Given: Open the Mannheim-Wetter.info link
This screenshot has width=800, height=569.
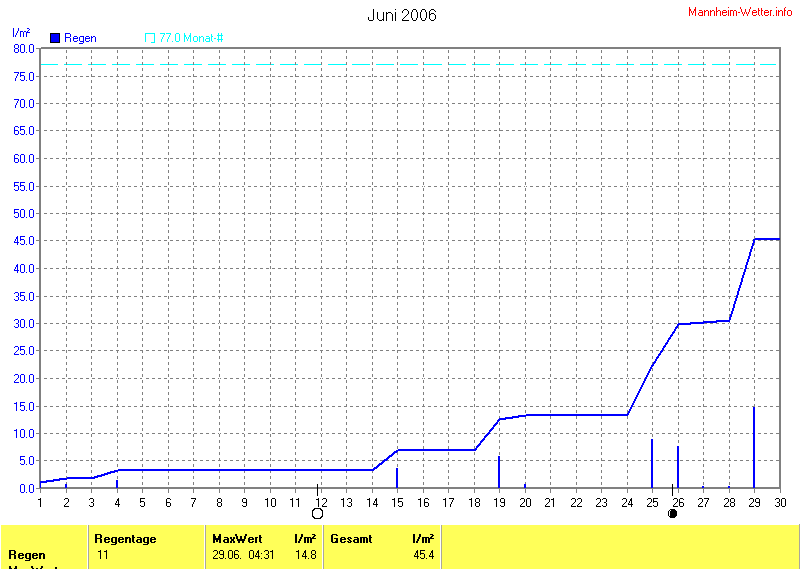Looking at the screenshot, I should point(740,10).
